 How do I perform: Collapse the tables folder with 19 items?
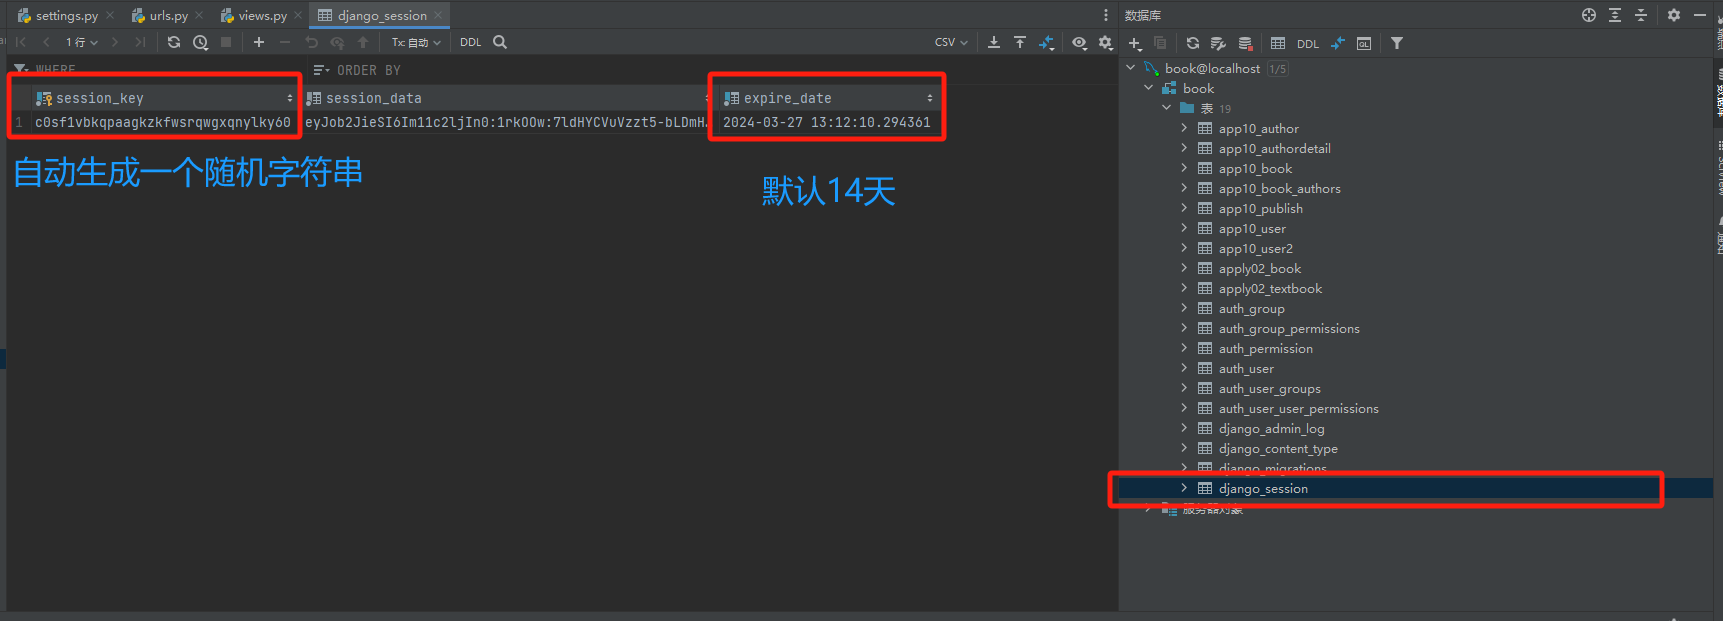click(1167, 108)
